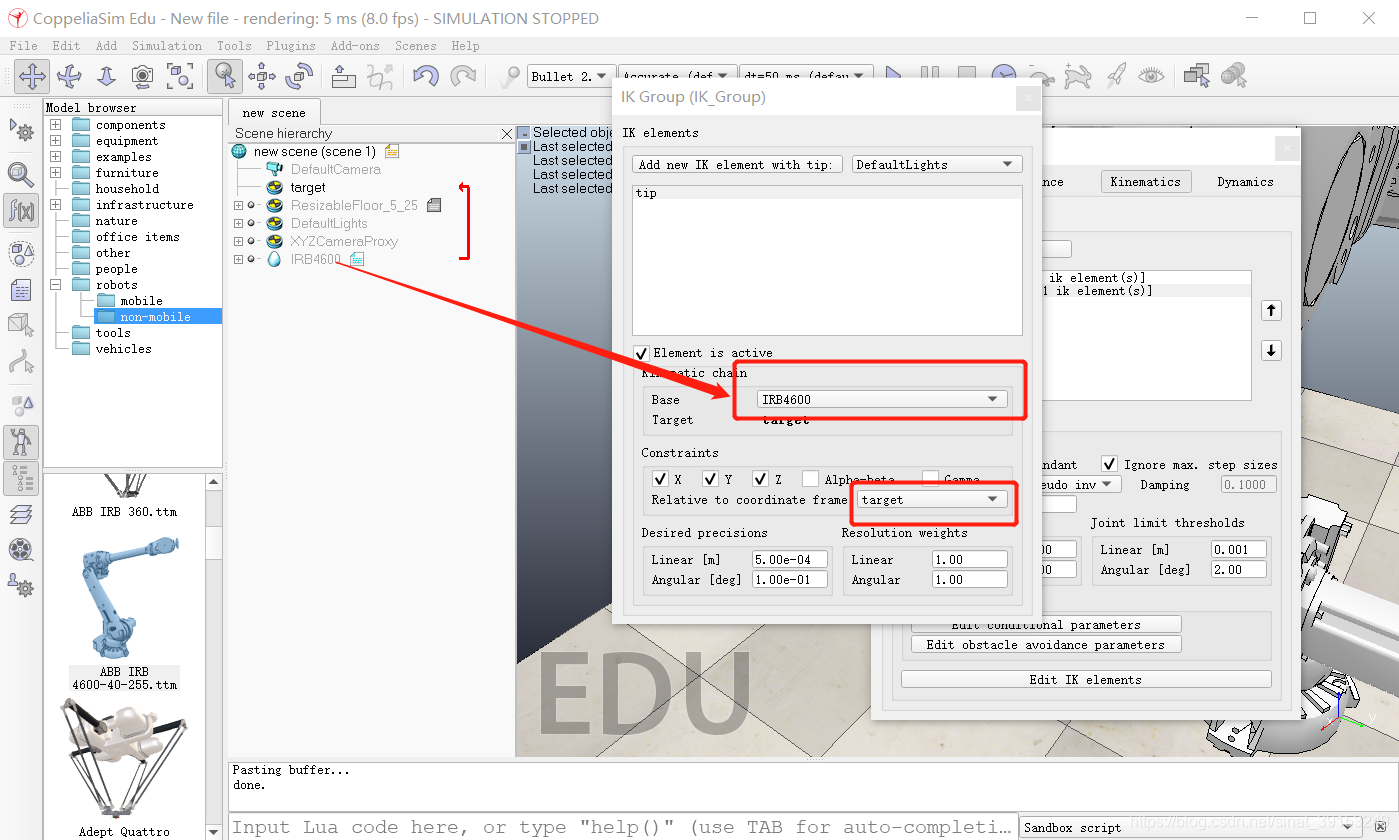Click the redo arrow in toolbar
Screen dimensions: 1399x840
point(462,76)
